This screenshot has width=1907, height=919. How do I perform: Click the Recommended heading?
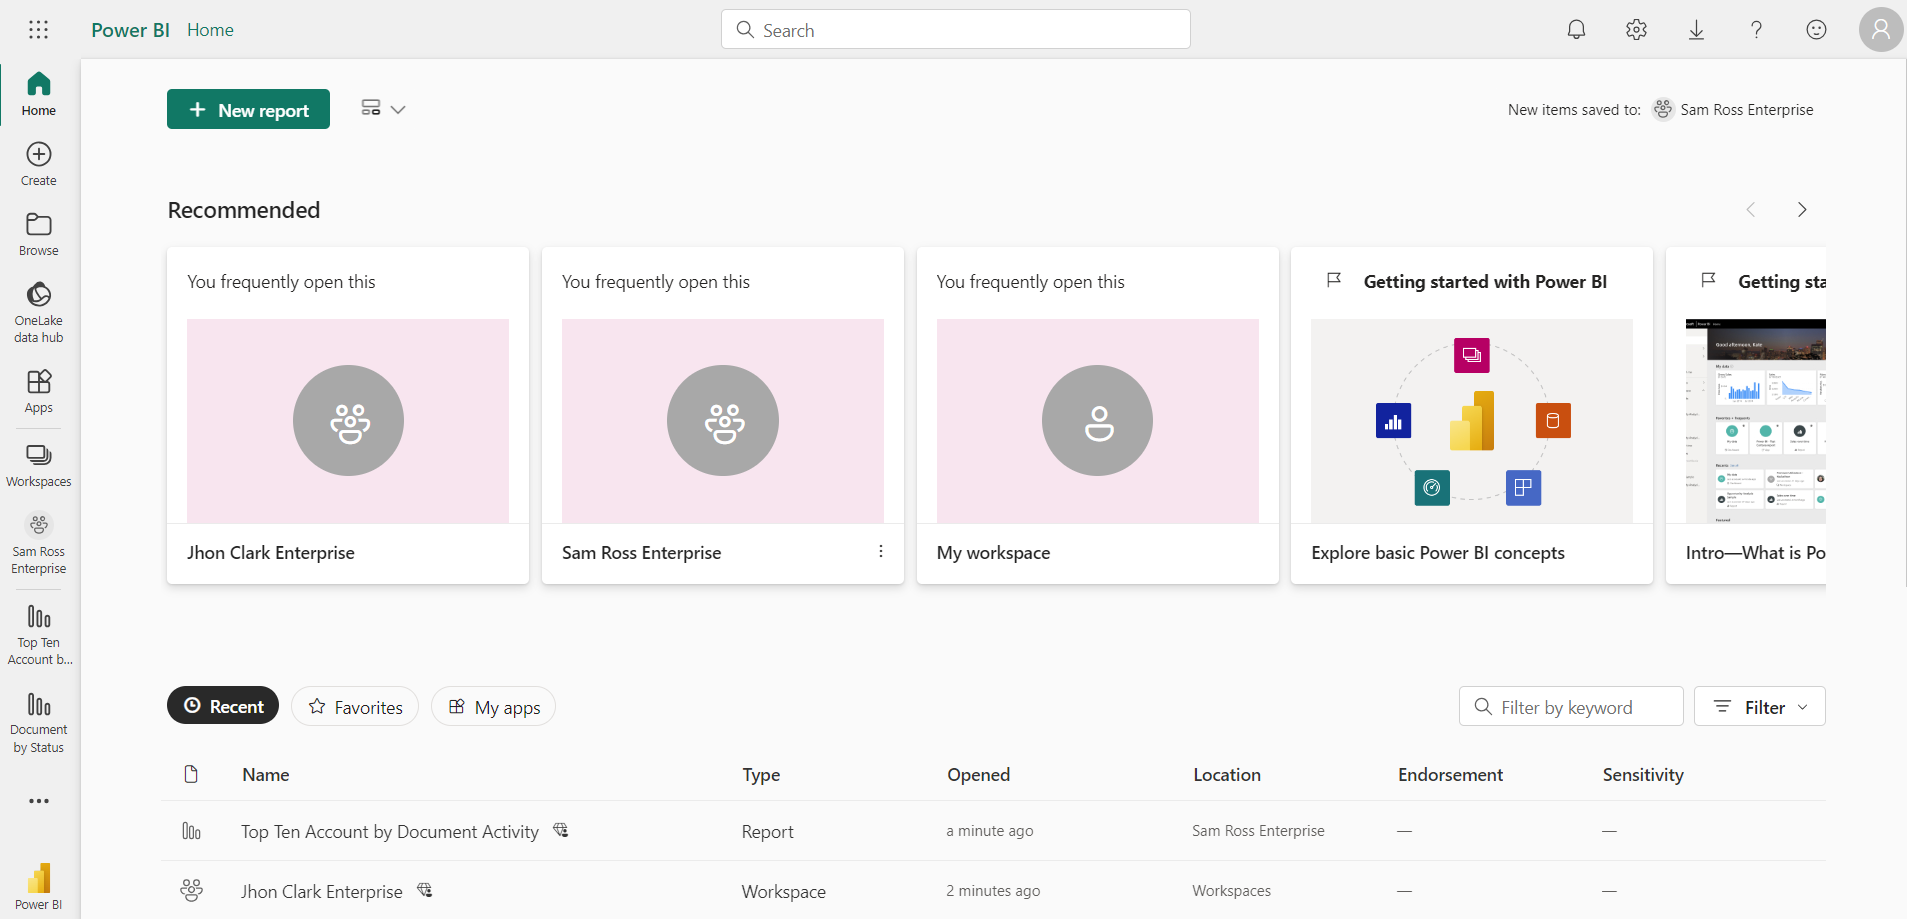(244, 210)
